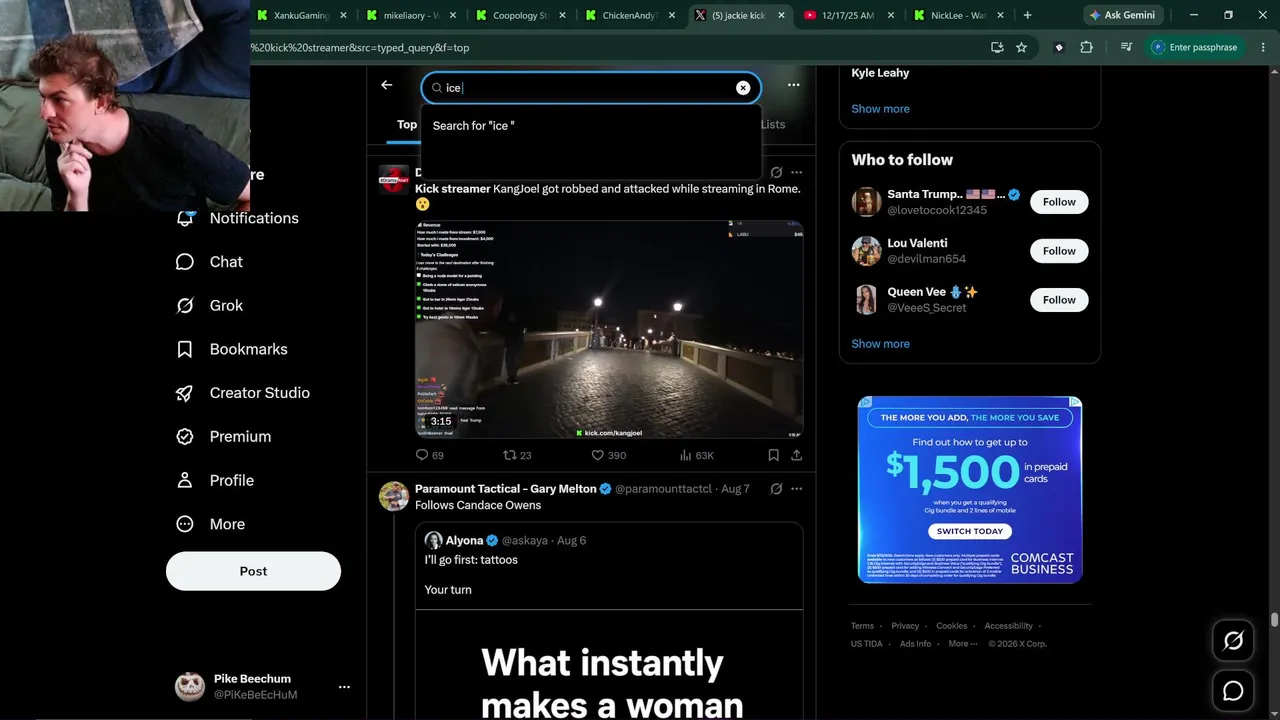
Task: Go back using the X back arrow
Action: [387, 85]
